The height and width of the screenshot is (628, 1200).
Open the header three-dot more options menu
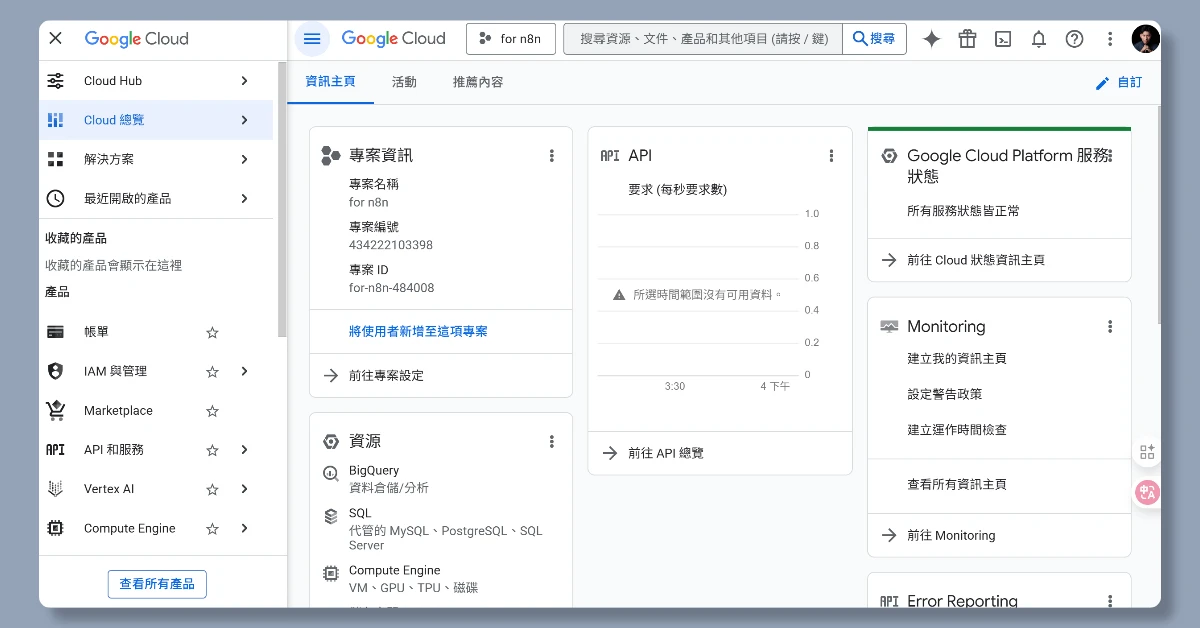click(x=1110, y=39)
